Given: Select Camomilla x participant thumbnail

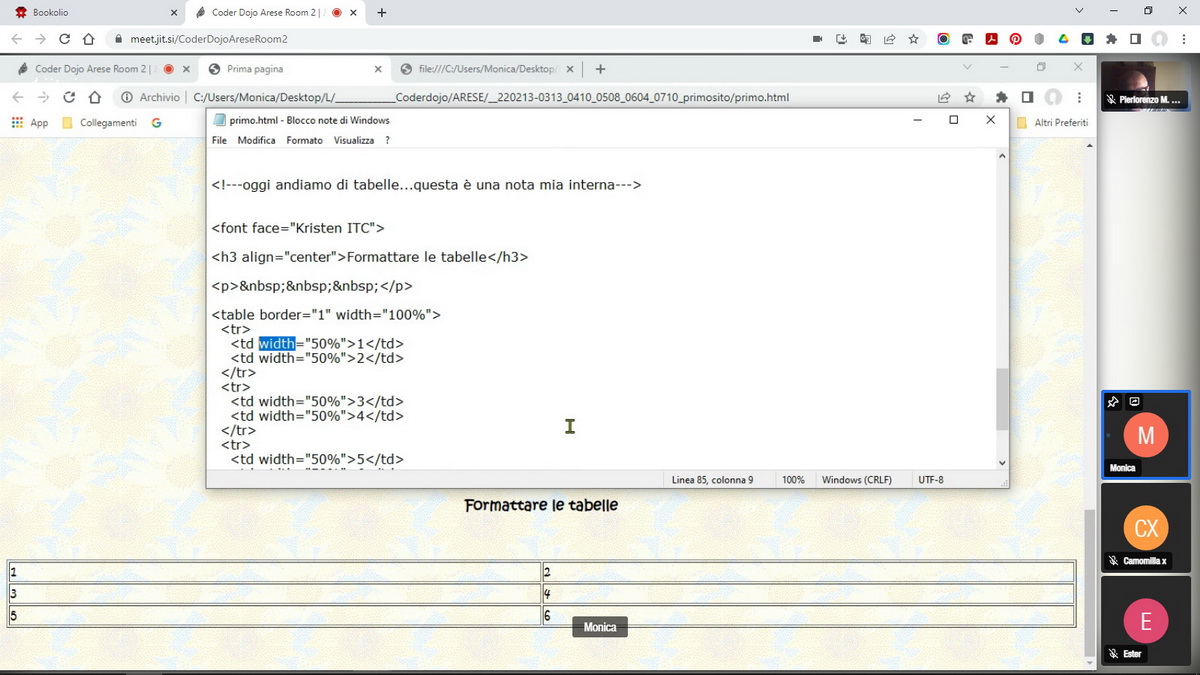Looking at the screenshot, I should [1145, 527].
